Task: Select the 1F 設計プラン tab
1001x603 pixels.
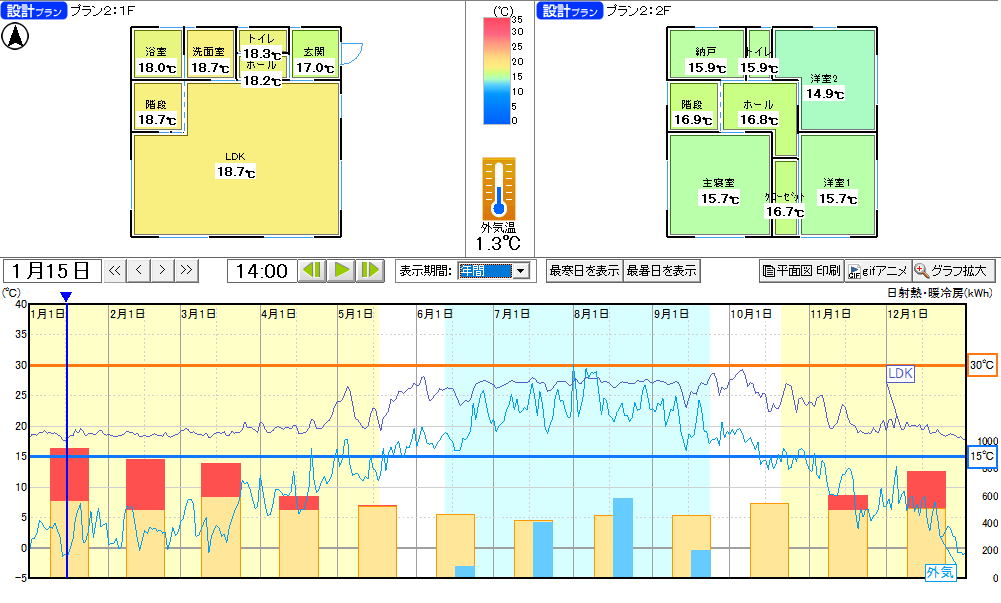Action: [x=33, y=11]
